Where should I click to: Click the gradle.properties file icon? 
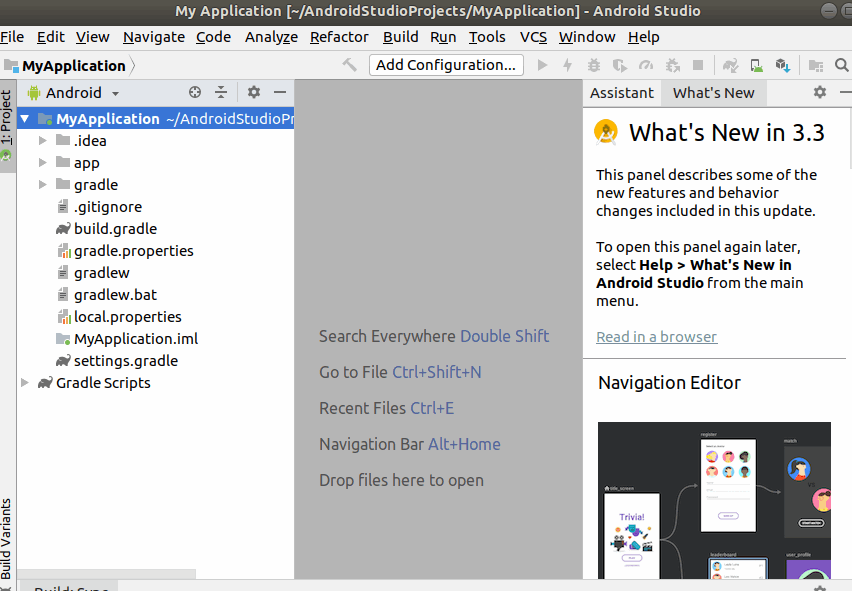click(x=64, y=251)
